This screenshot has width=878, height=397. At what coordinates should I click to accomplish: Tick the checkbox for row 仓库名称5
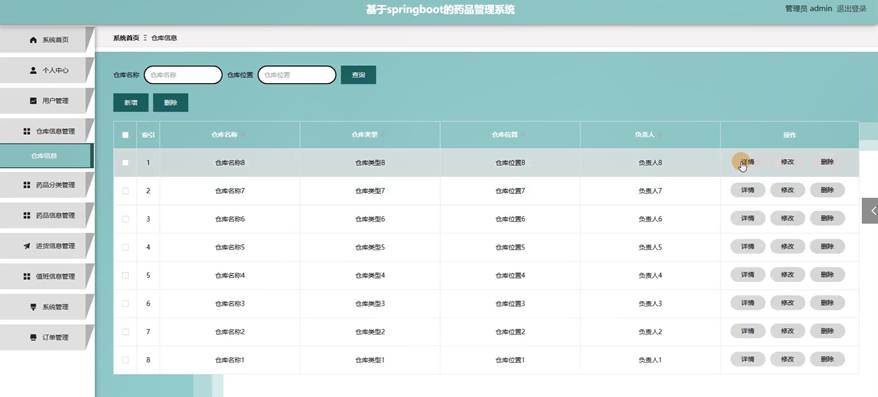[x=125, y=247]
